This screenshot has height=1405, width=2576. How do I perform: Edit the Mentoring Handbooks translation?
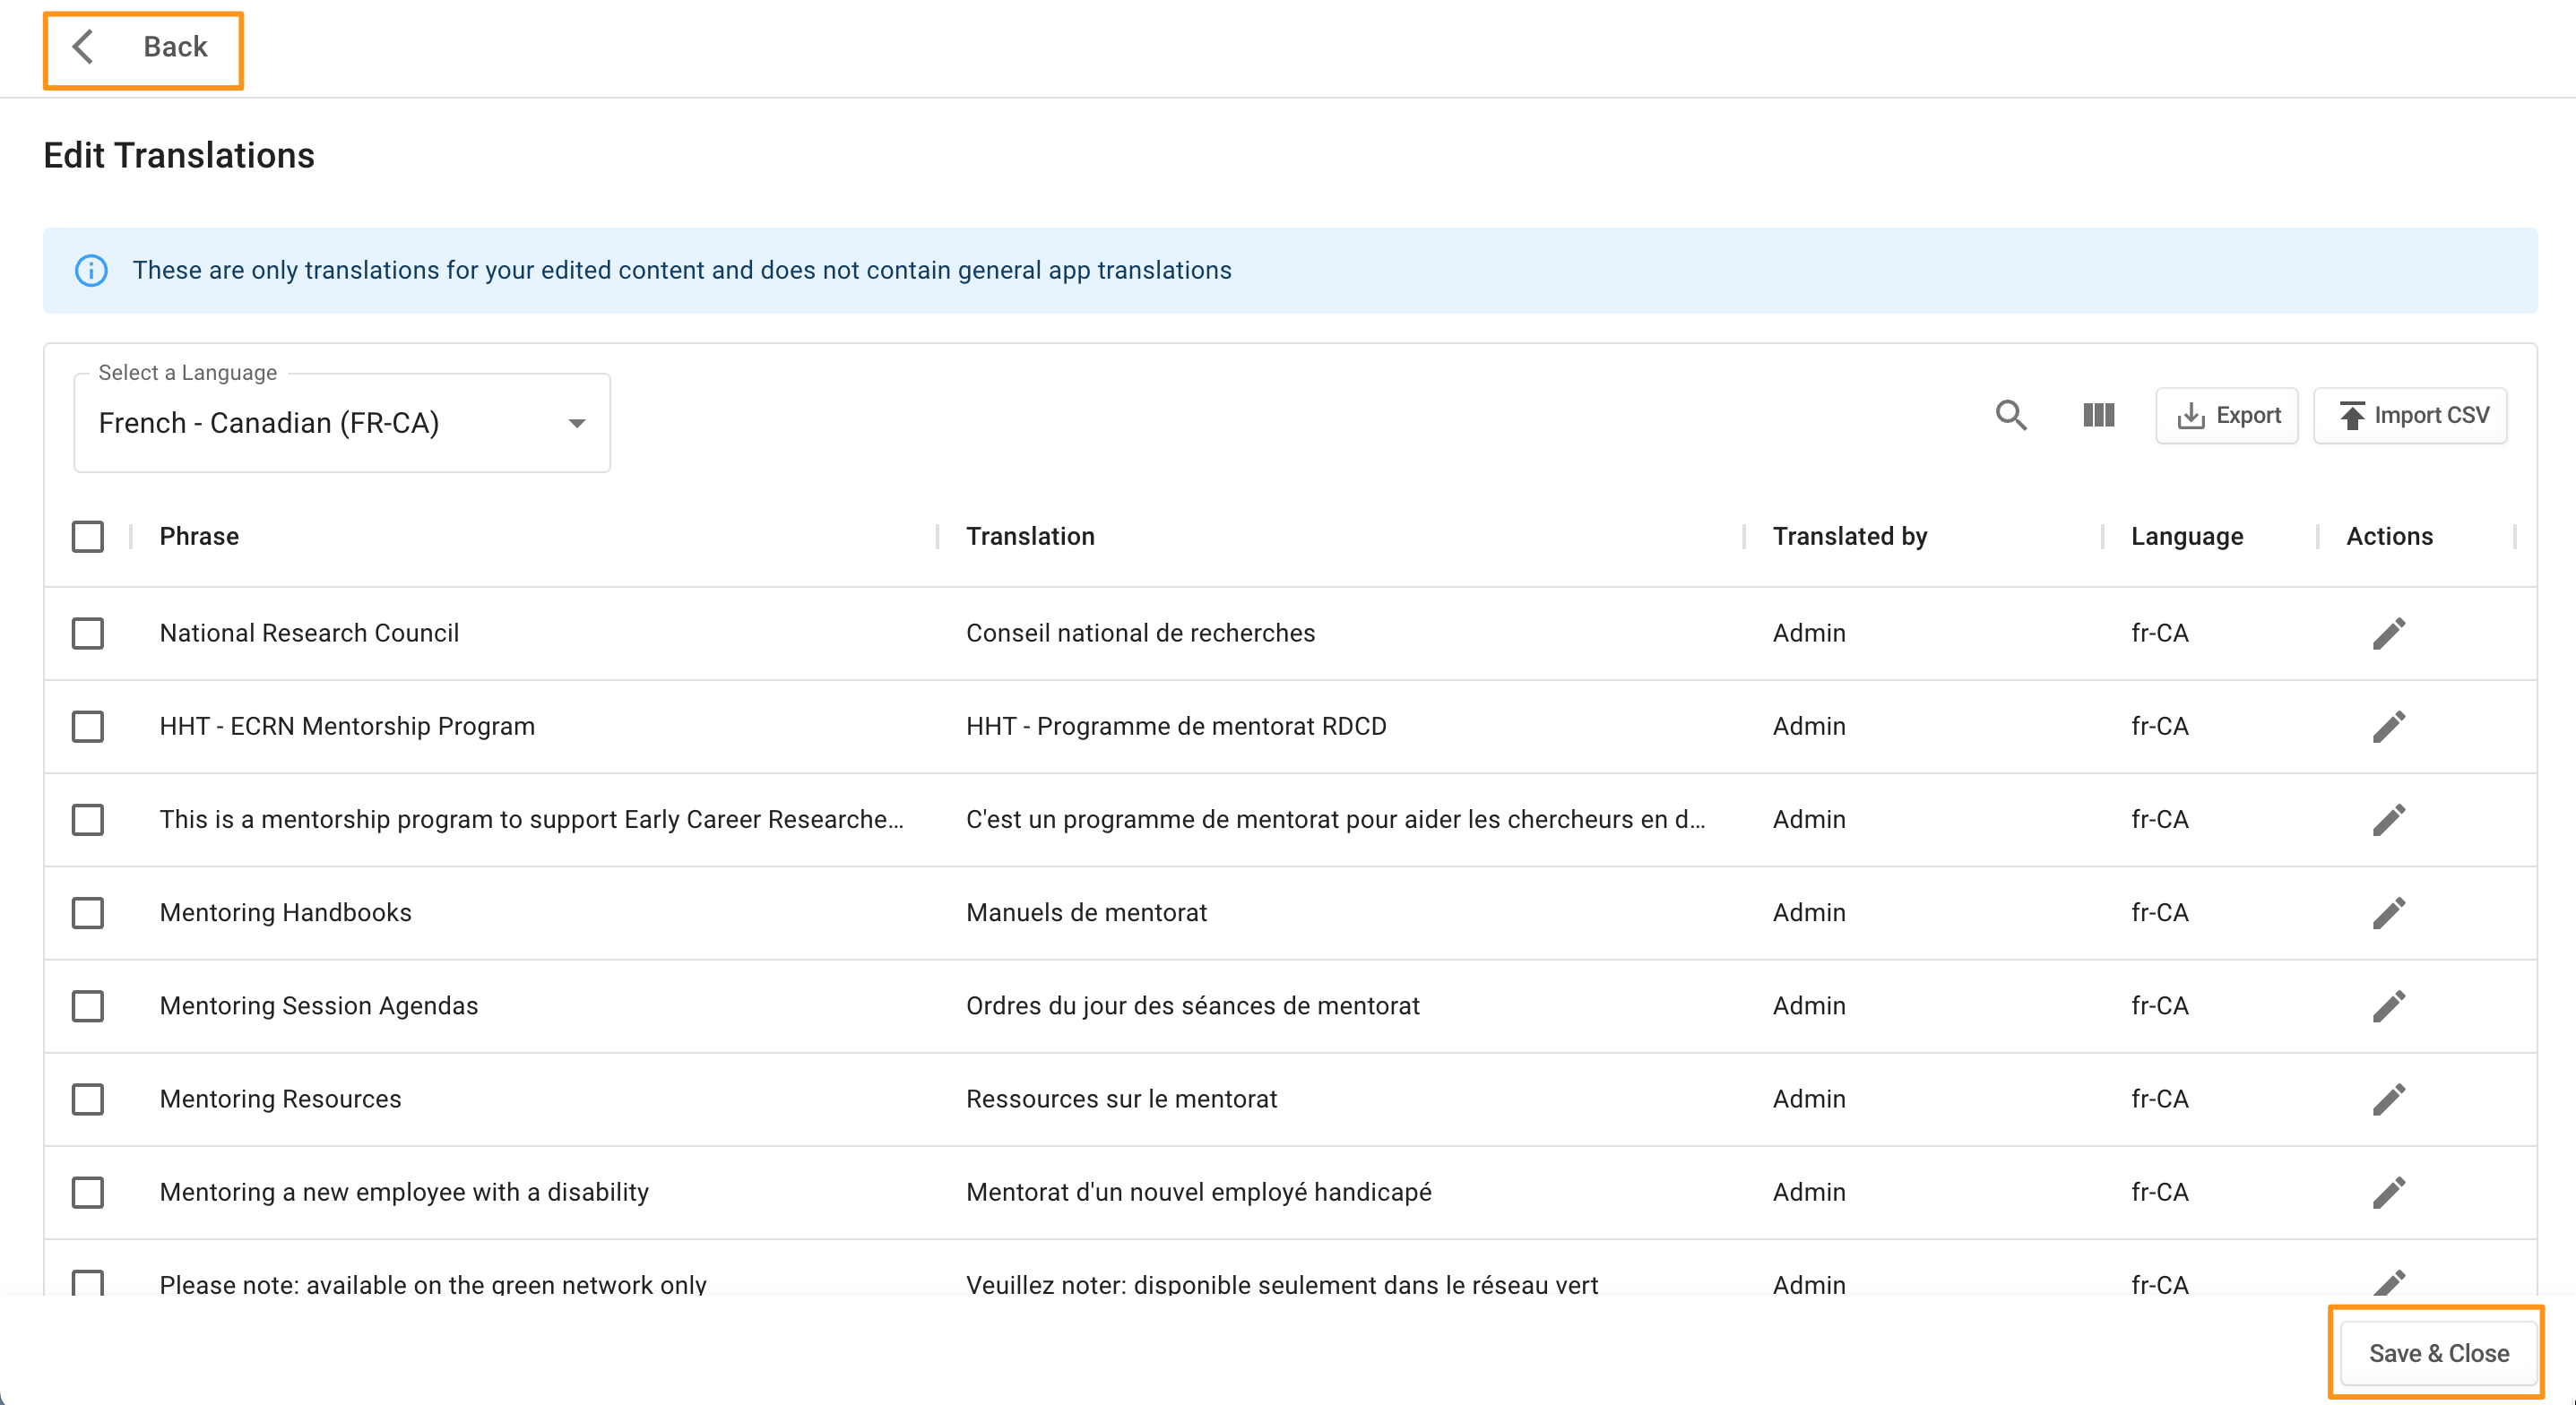(2389, 913)
